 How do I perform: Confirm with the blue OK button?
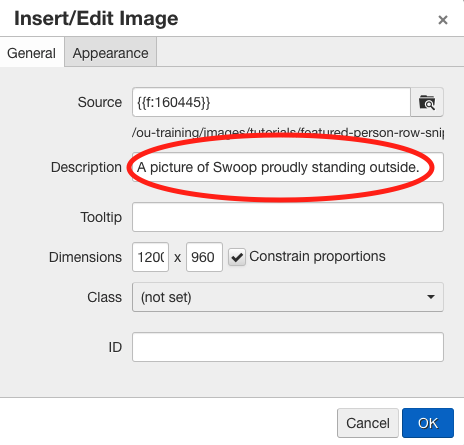coord(428,423)
